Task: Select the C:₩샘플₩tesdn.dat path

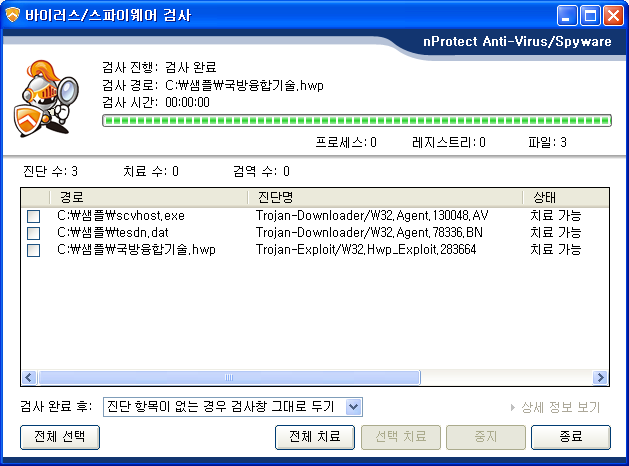Action: pyautogui.click(x=113, y=233)
